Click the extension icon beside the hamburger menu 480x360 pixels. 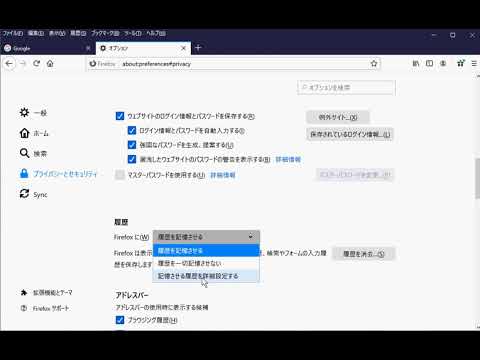click(x=461, y=63)
